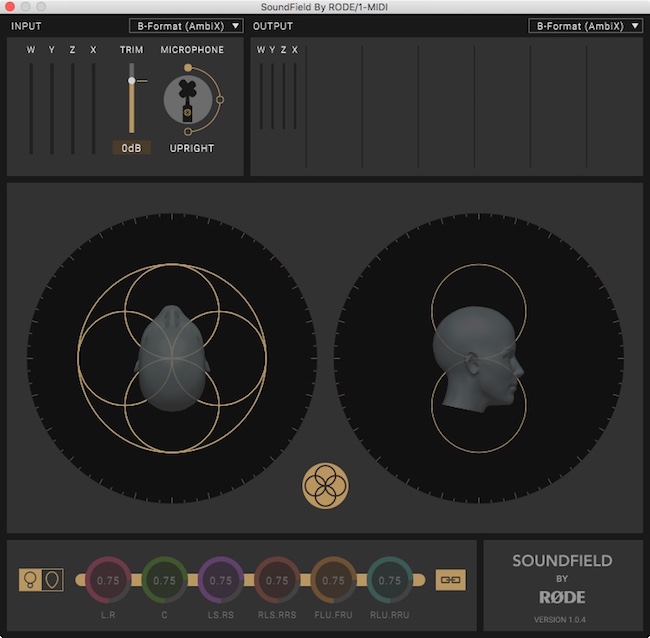
Task: Select the right cardioid shape icon
Action: pyautogui.click(x=52, y=580)
